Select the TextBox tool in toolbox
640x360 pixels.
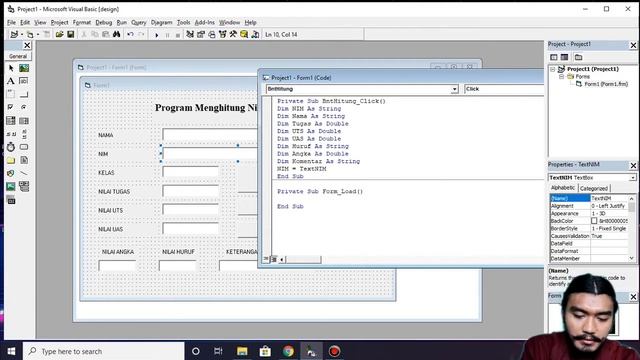pyautogui.click(x=24, y=81)
